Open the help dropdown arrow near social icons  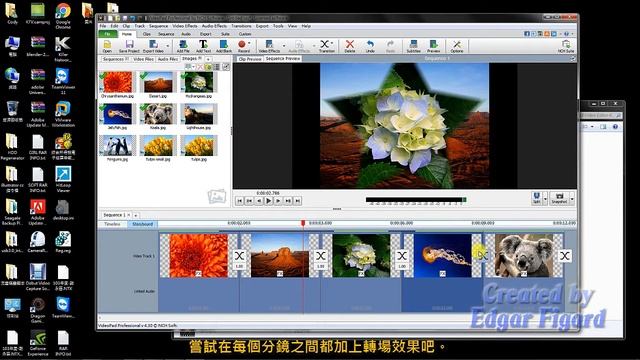(572, 34)
